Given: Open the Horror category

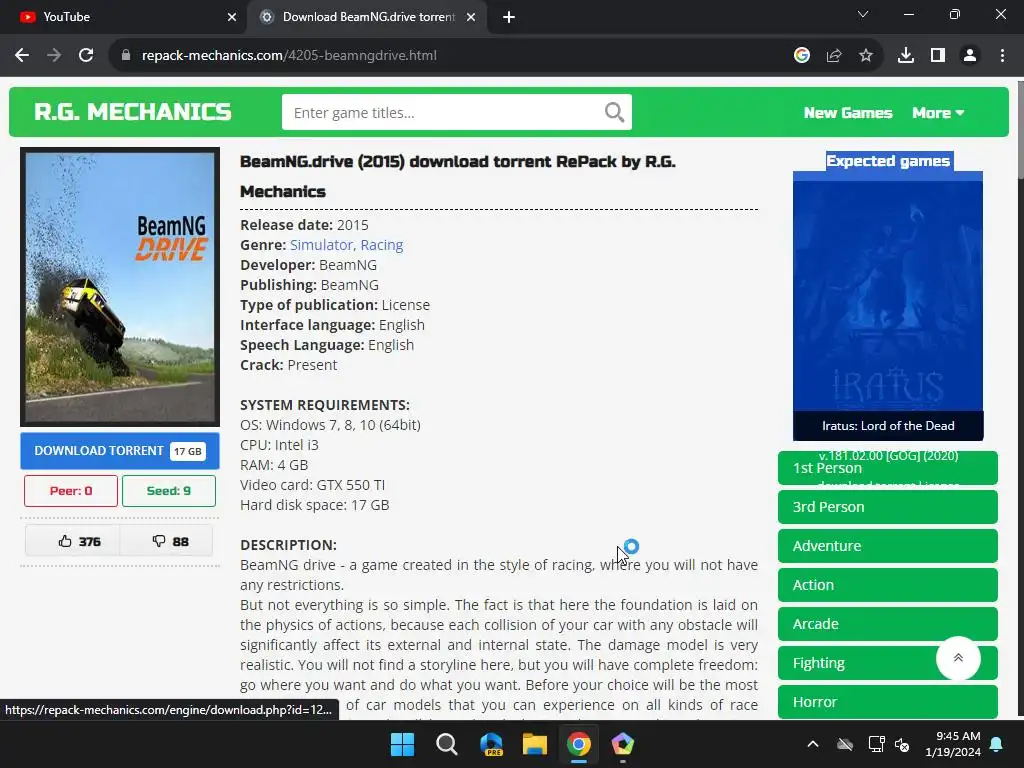Looking at the screenshot, I should pyautogui.click(x=888, y=702).
